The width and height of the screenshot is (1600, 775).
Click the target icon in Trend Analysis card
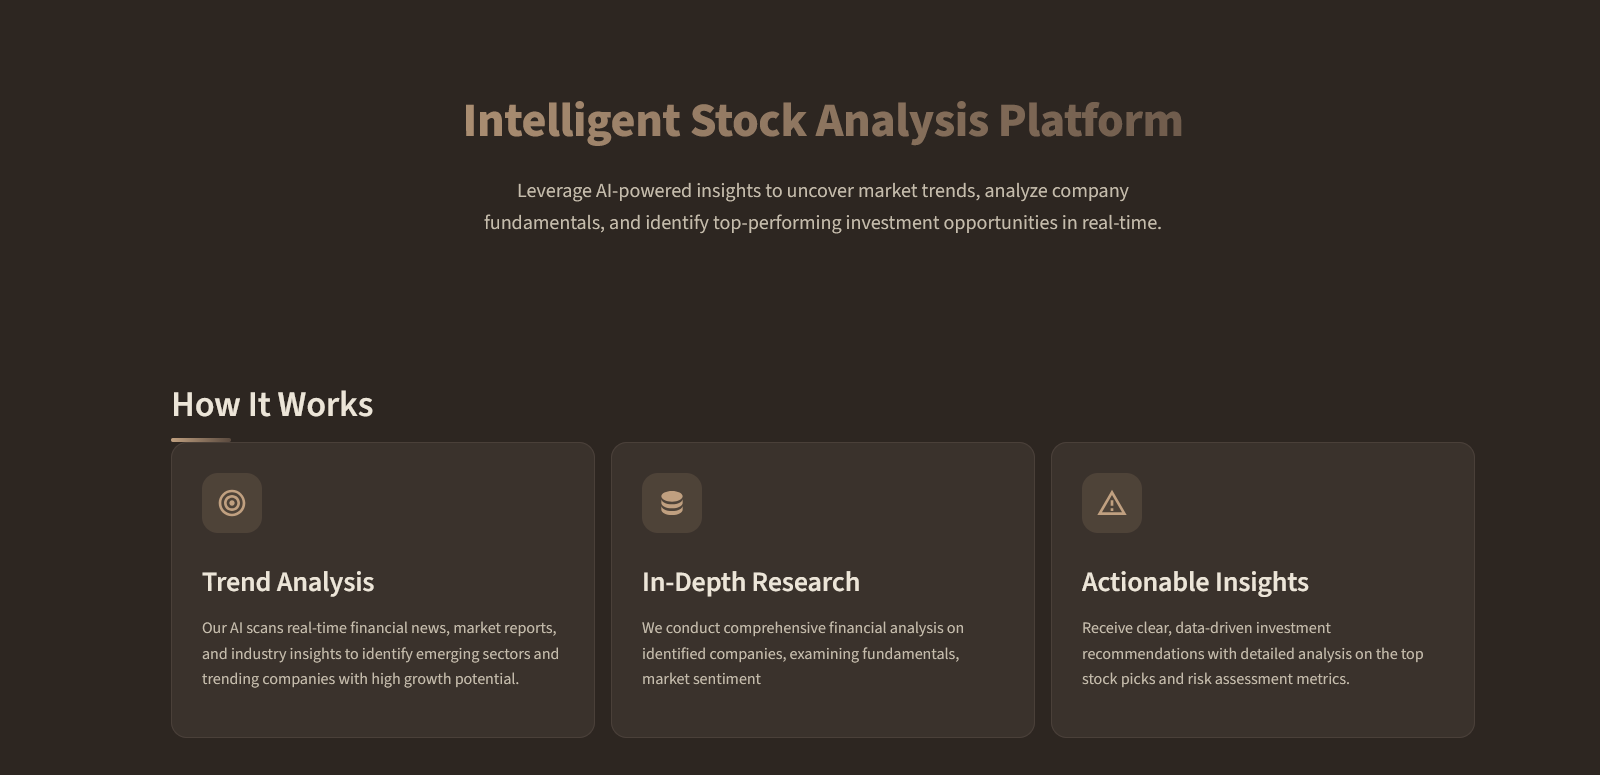[x=232, y=503]
